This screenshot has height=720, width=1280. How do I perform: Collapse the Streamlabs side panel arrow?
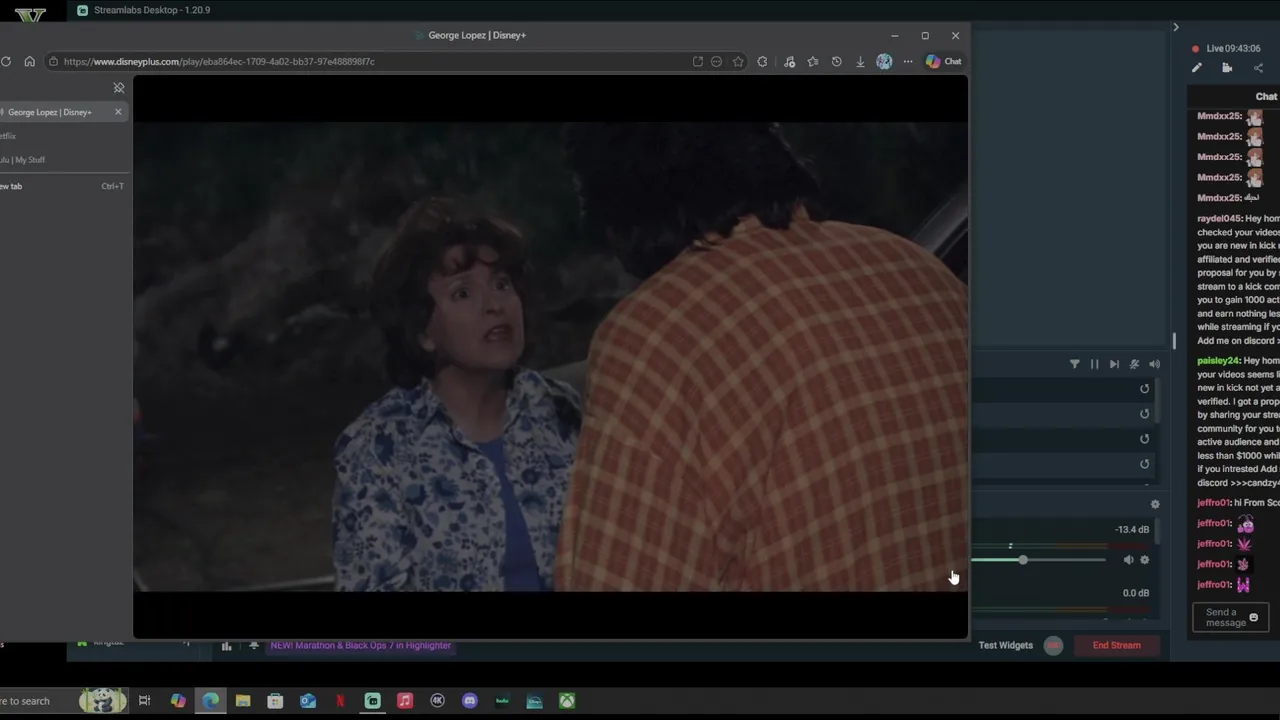coord(1176,27)
